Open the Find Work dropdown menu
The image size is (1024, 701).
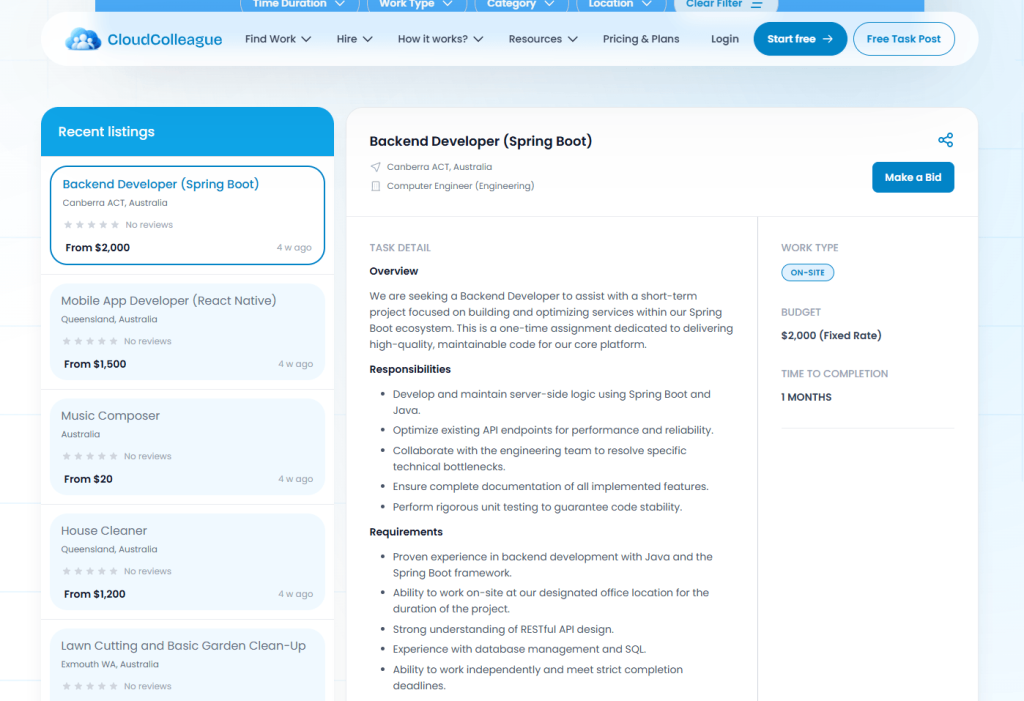pyautogui.click(x=278, y=39)
